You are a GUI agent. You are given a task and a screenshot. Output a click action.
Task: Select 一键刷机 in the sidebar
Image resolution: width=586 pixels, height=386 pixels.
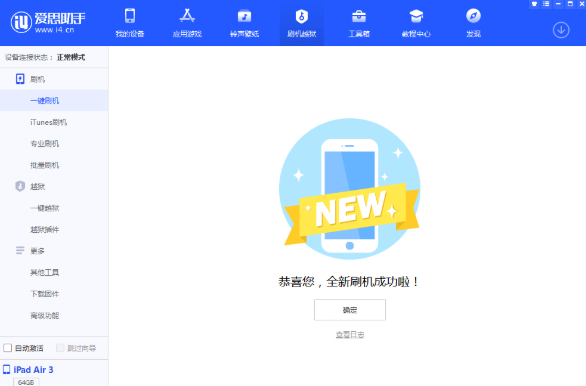tap(54, 101)
